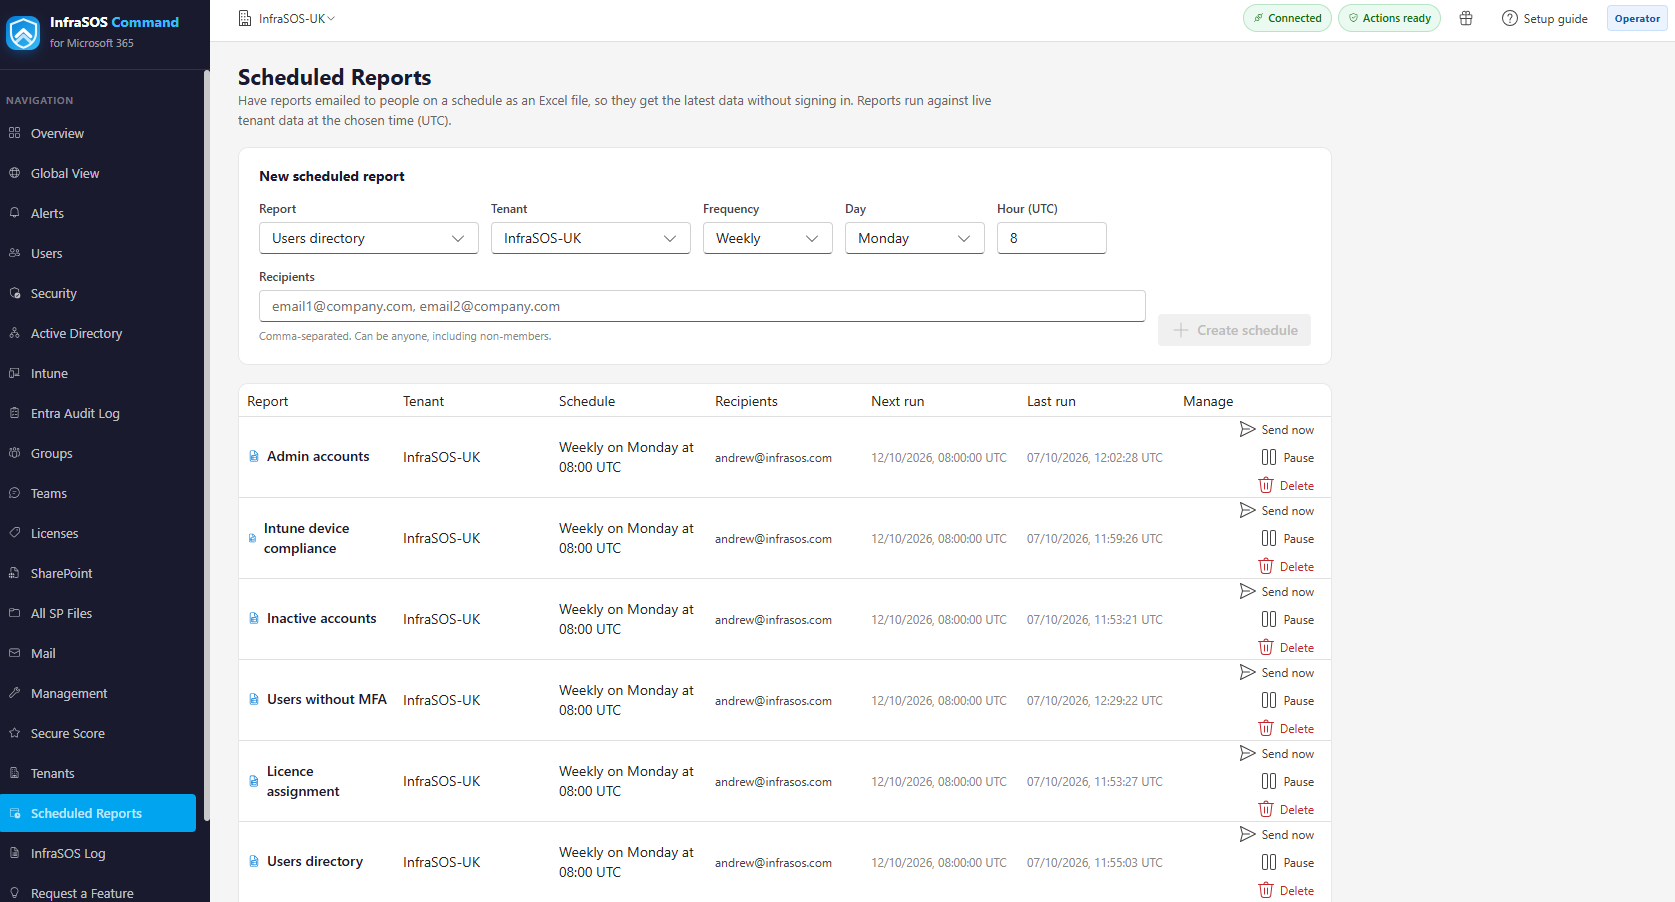Click the Create schedule button
Viewport: 1675px width, 902px height.
tap(1234, 330)
